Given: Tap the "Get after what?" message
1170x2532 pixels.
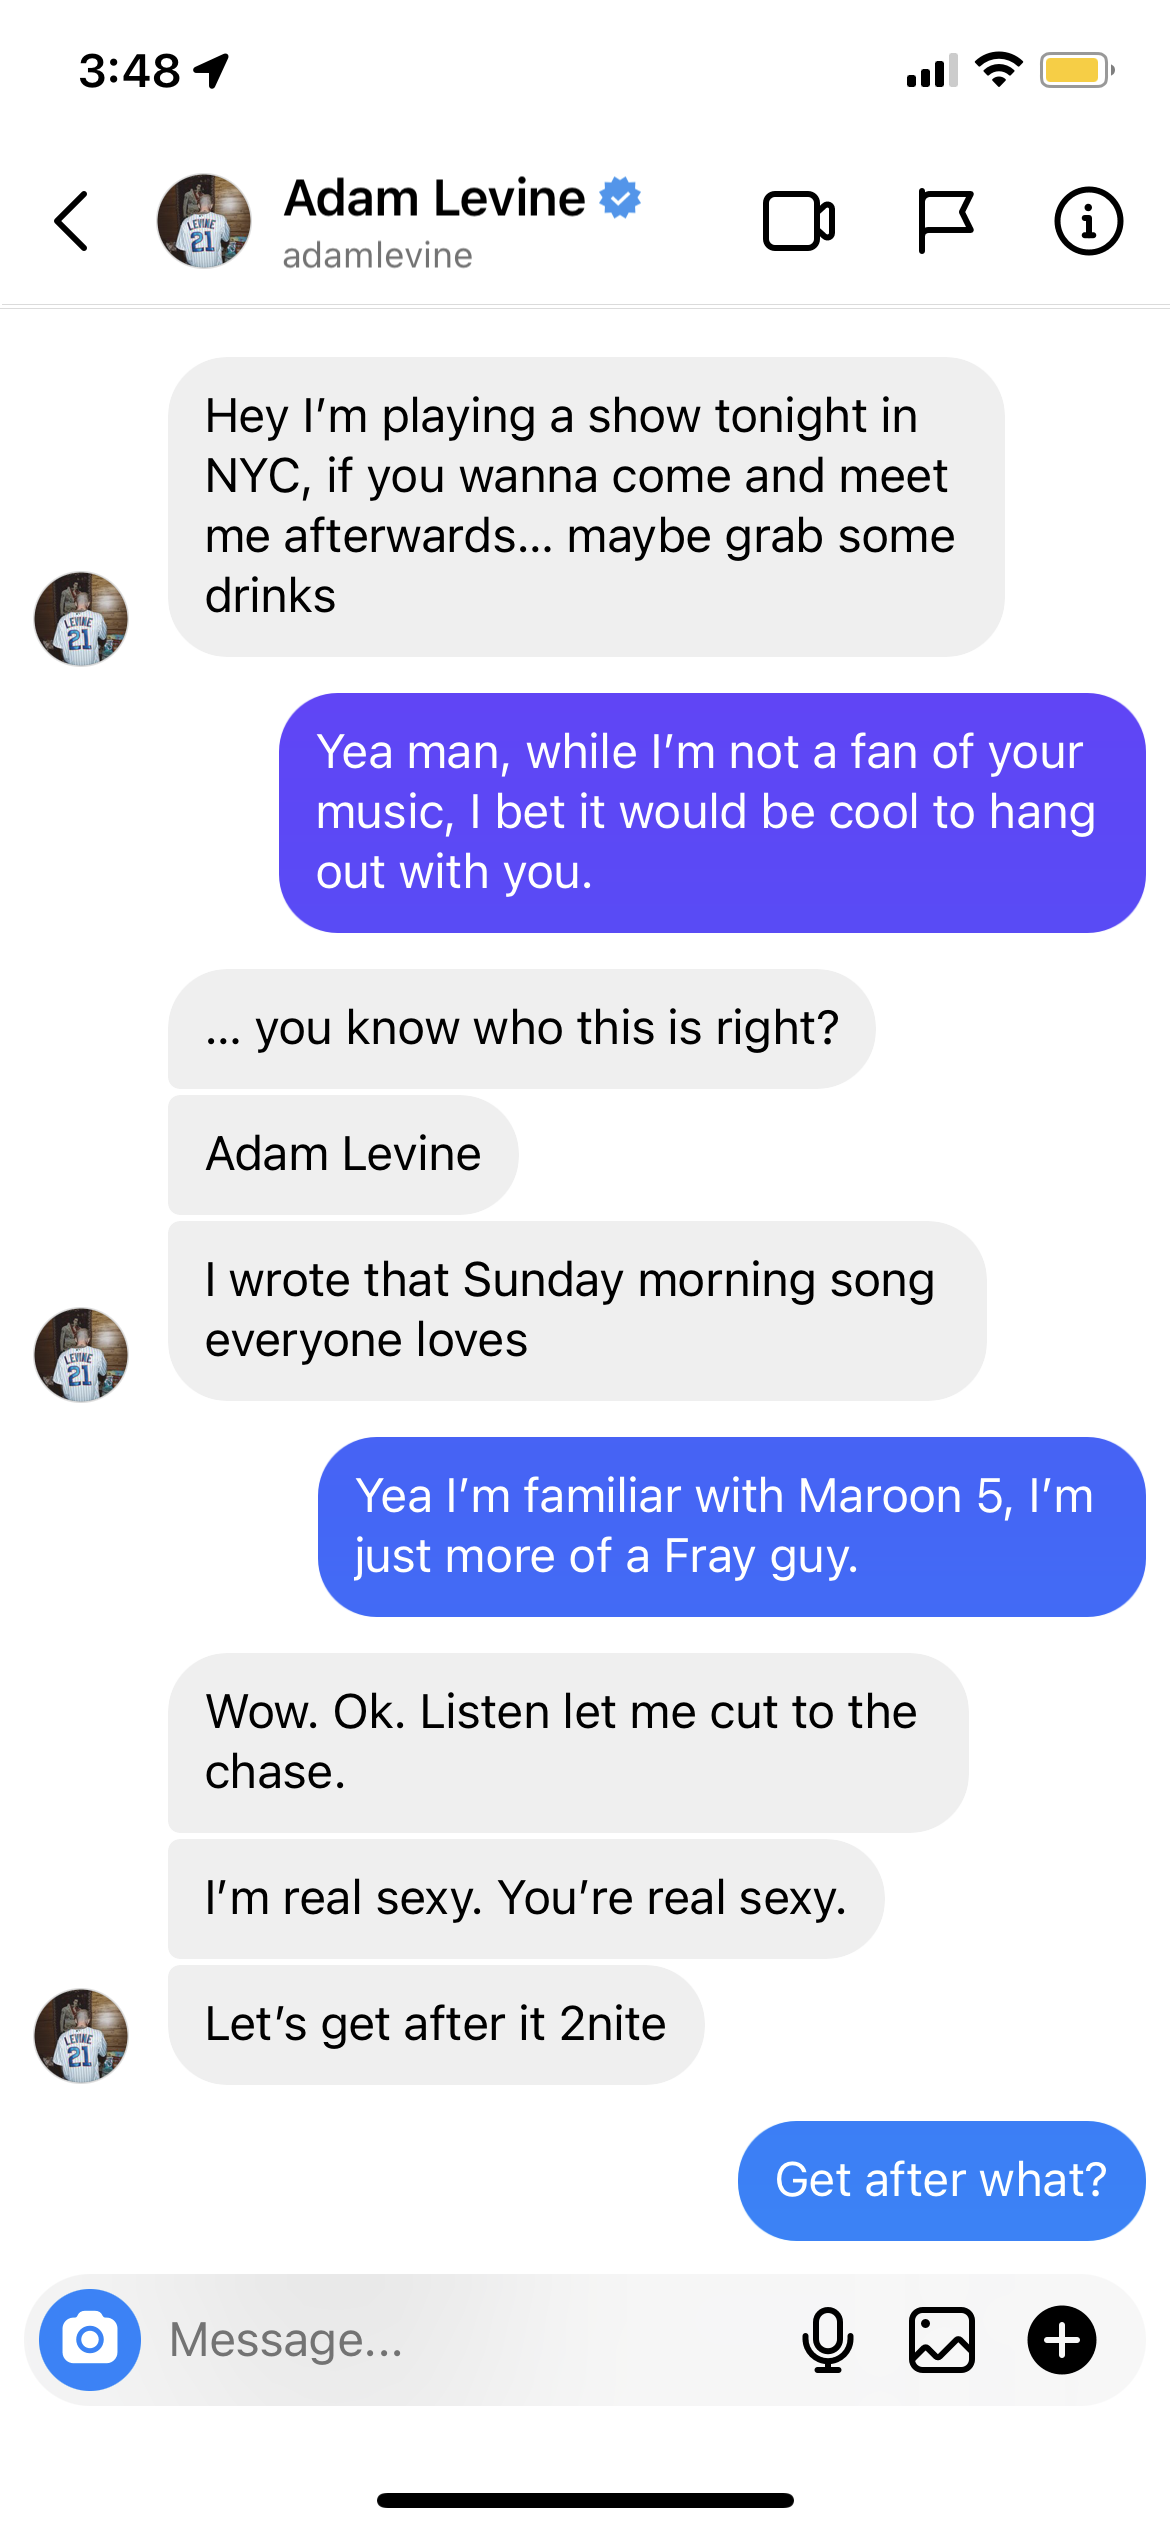Looking at the screenshot, I should (940, 2180).
